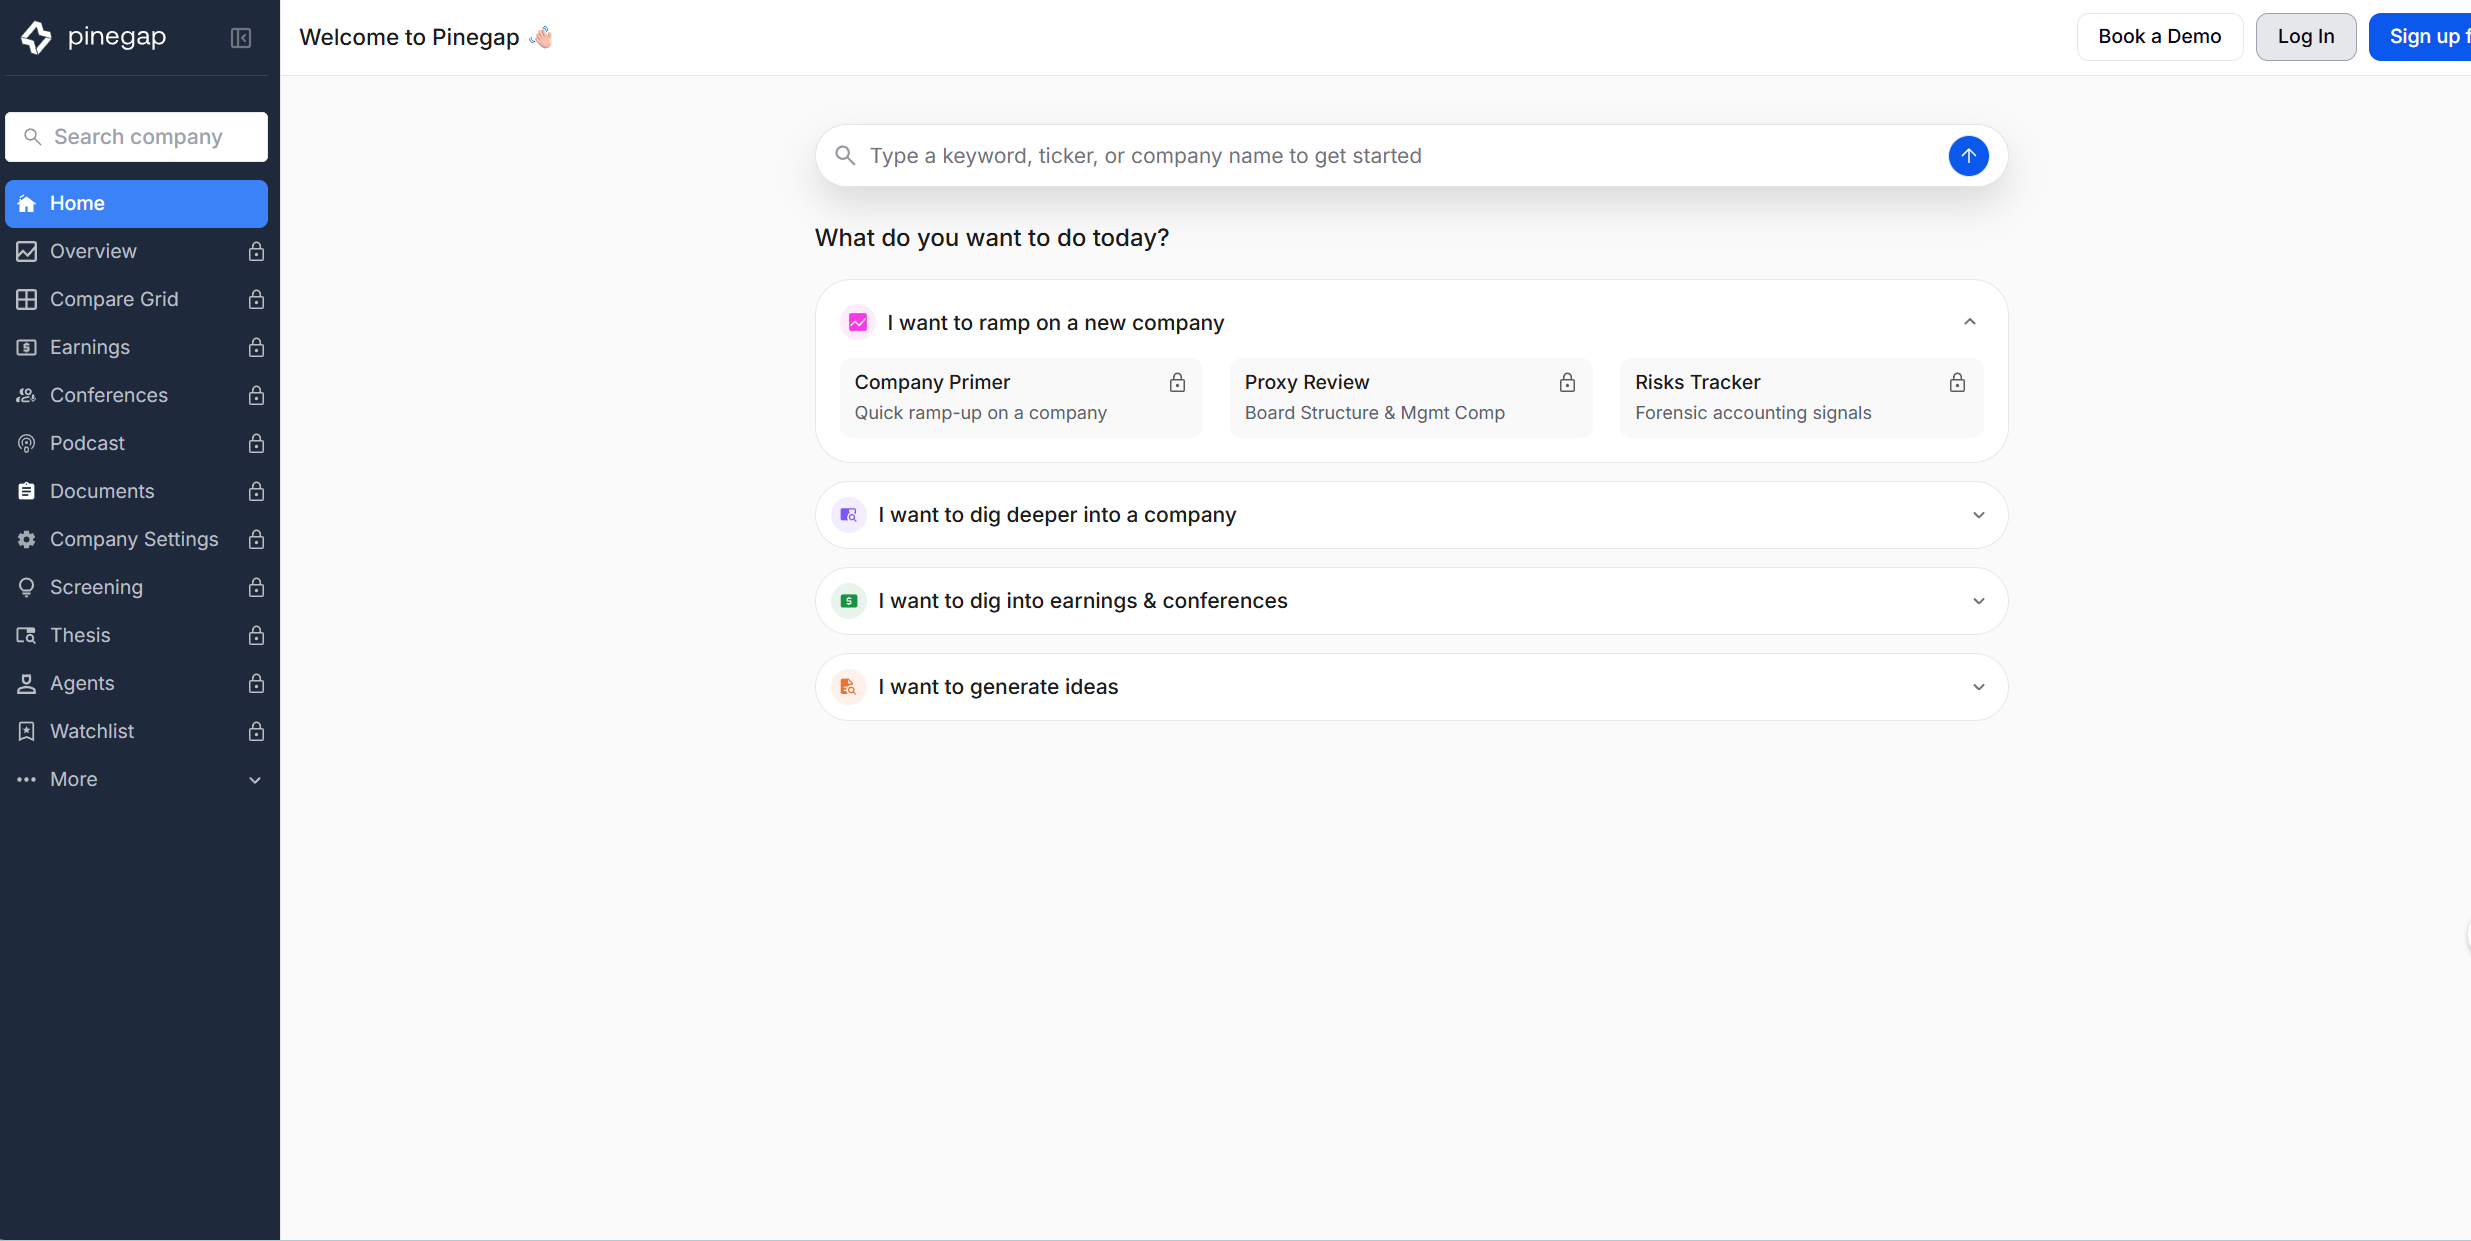The width and height of the screenshot is (2471, 1241).
Task: Open Documents from the sidebar
Action: click(136, 492)
